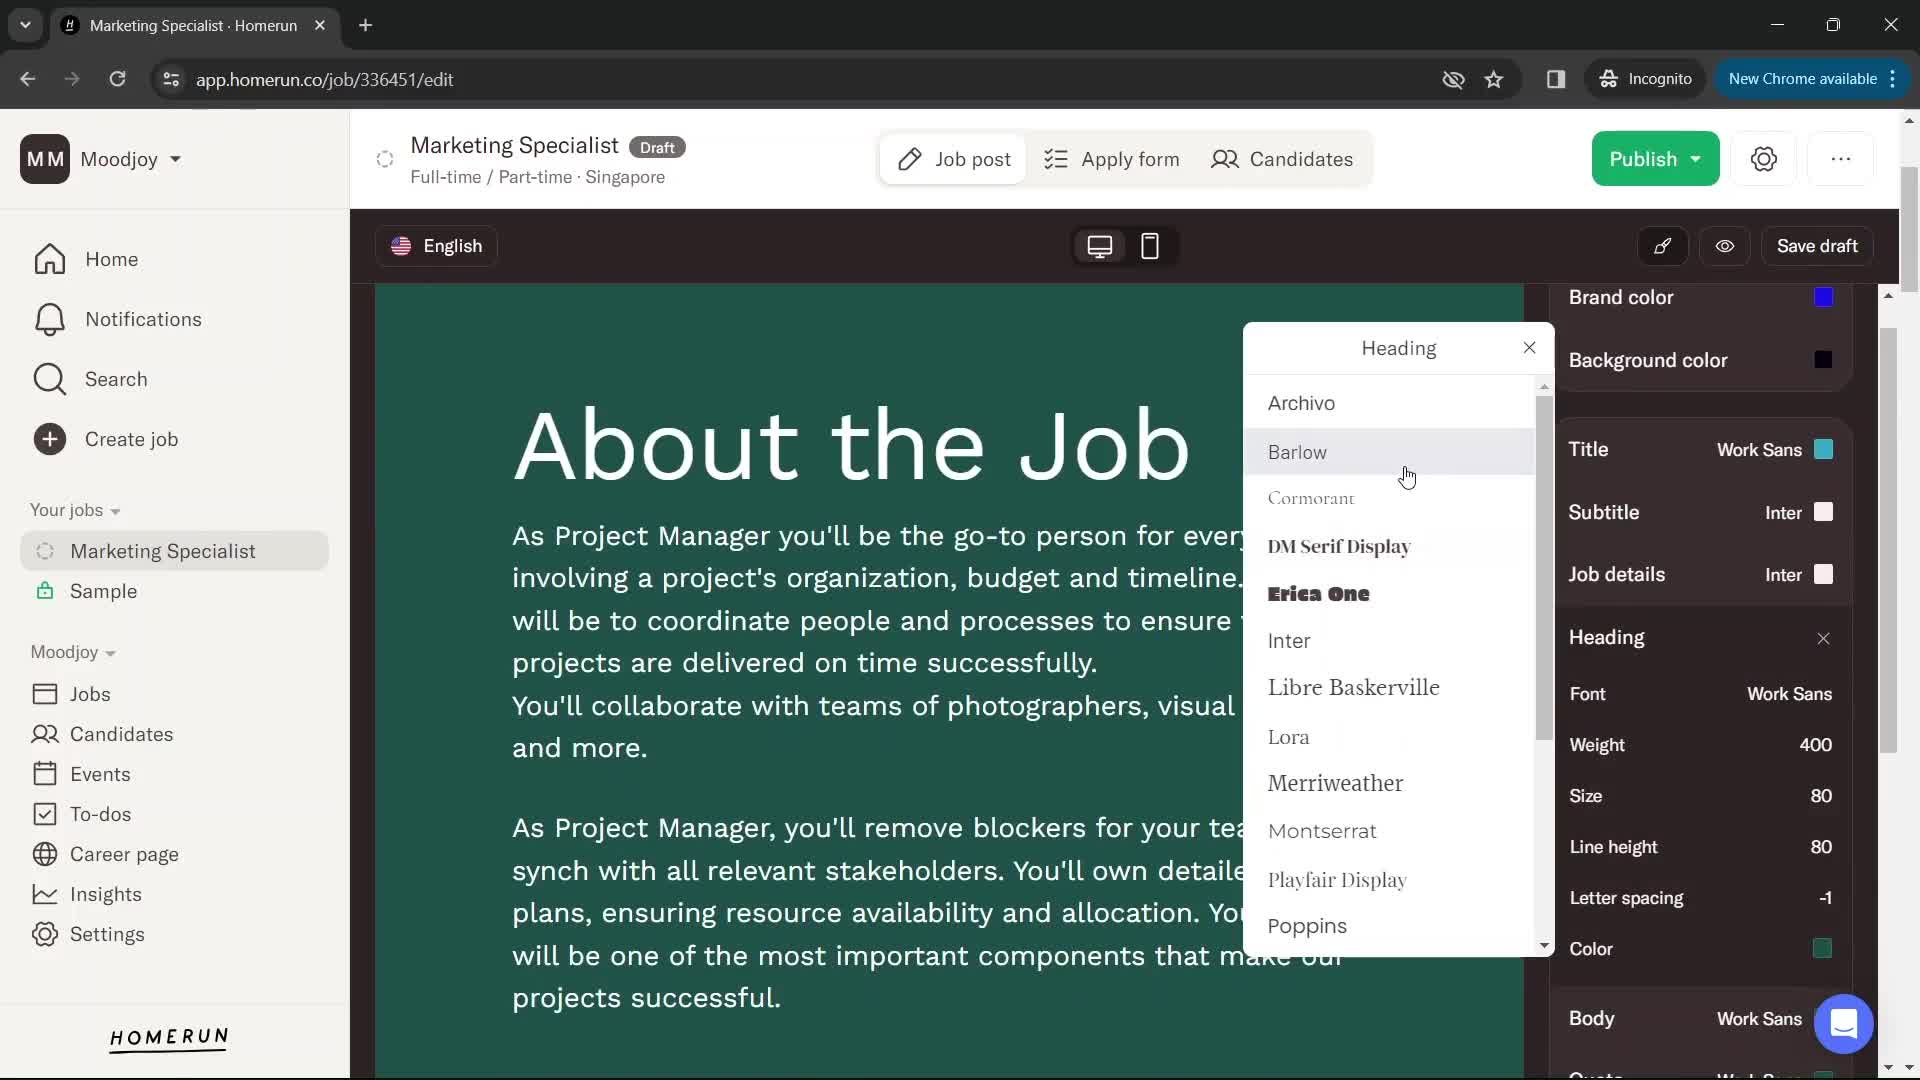Toggle the Title brand color swatch
Image resolution: width=1920 pixels, height=1080 pixels.
(1824, 448)
